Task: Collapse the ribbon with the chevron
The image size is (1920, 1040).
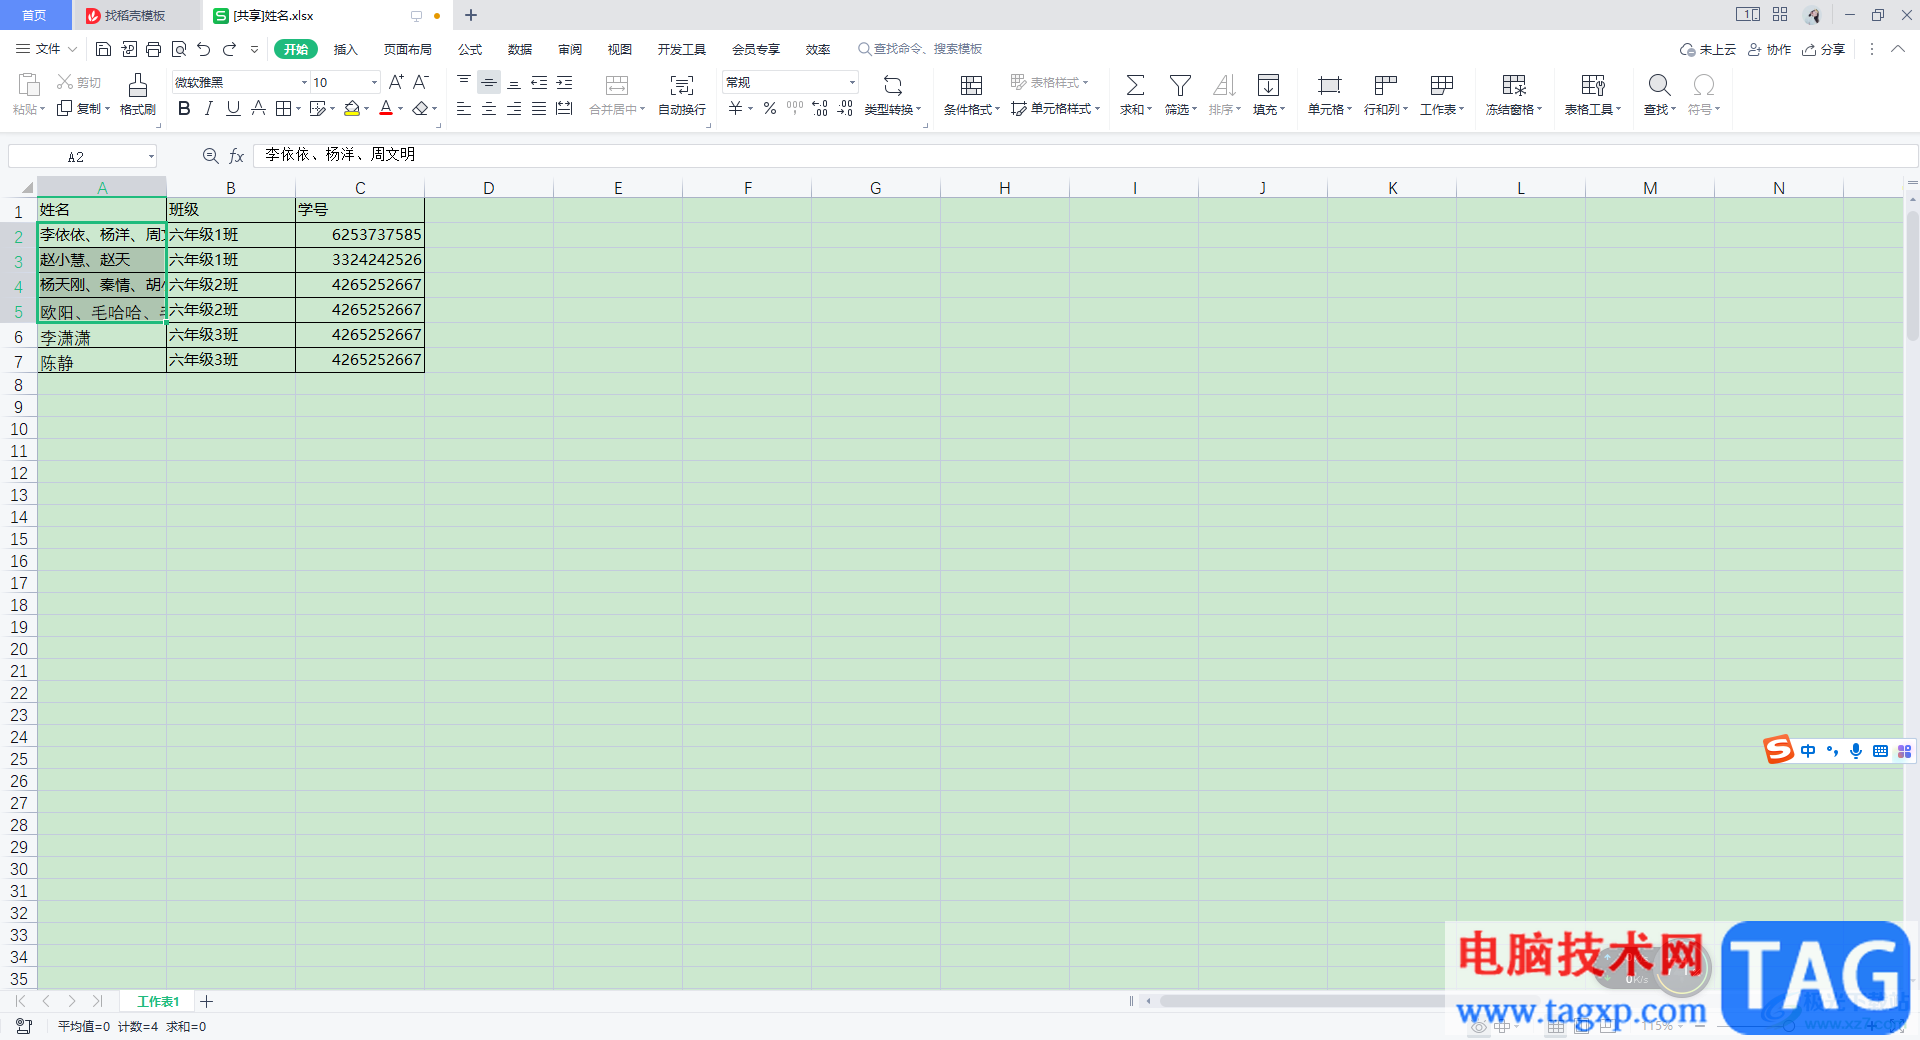Action: coord(1898,49)
